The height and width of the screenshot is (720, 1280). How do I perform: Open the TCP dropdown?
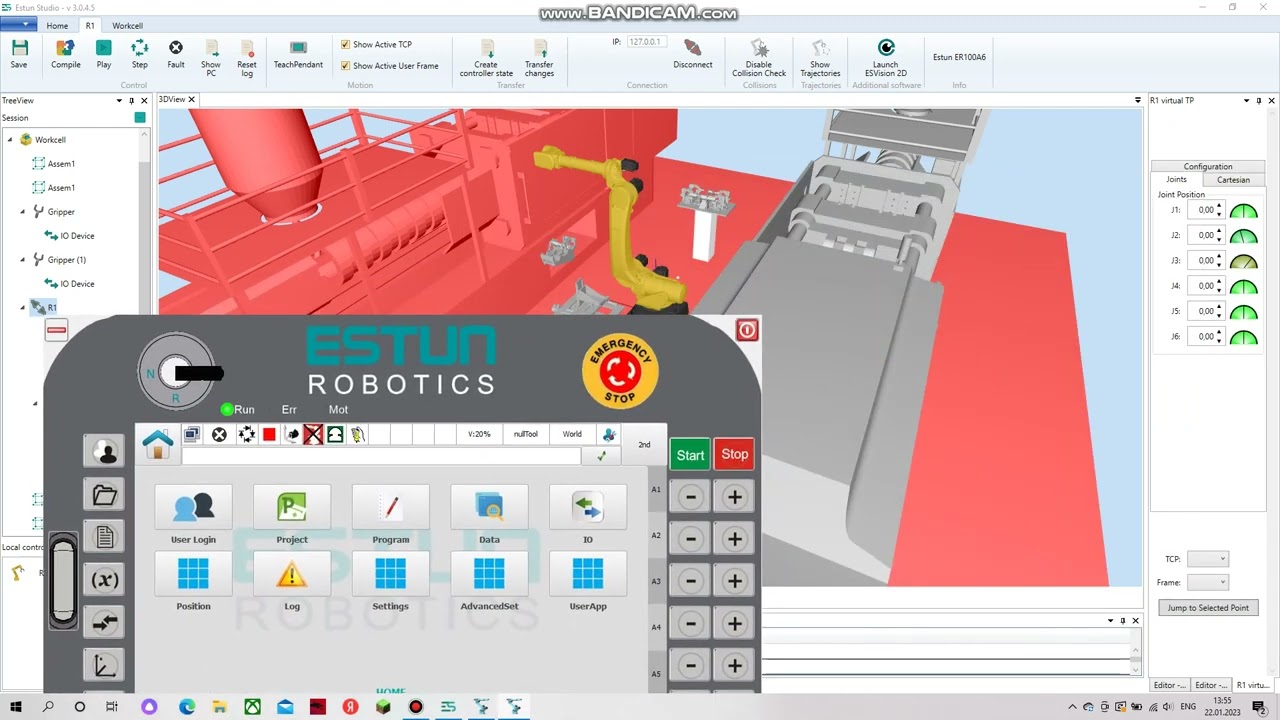coord(1208,559)
